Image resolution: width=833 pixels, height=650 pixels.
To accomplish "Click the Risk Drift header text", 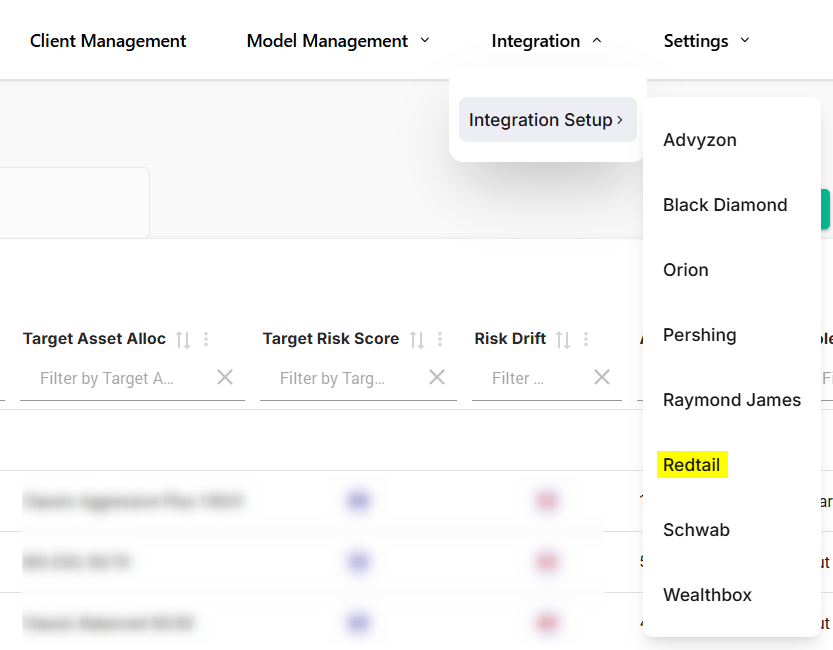I will (x=510, y=338).
